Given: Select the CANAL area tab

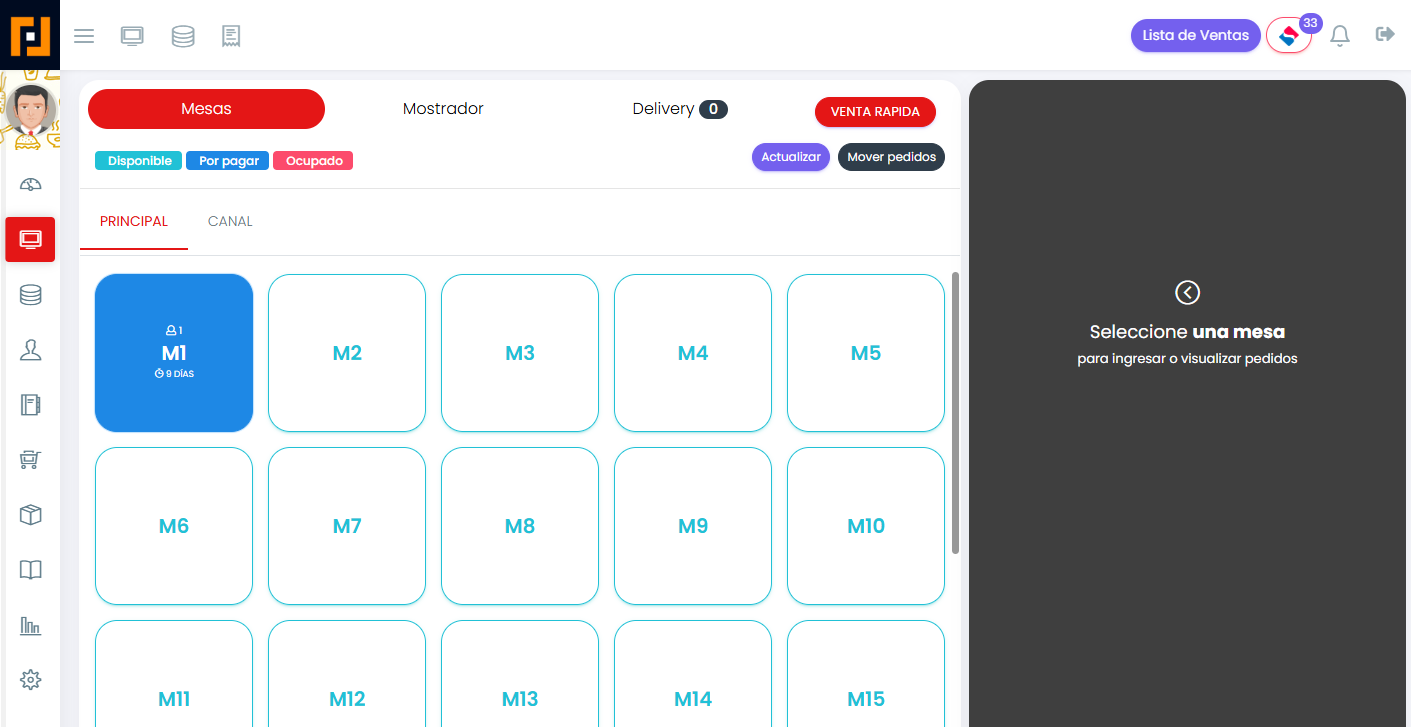Looking at the screenshot, I should [230, 221].
